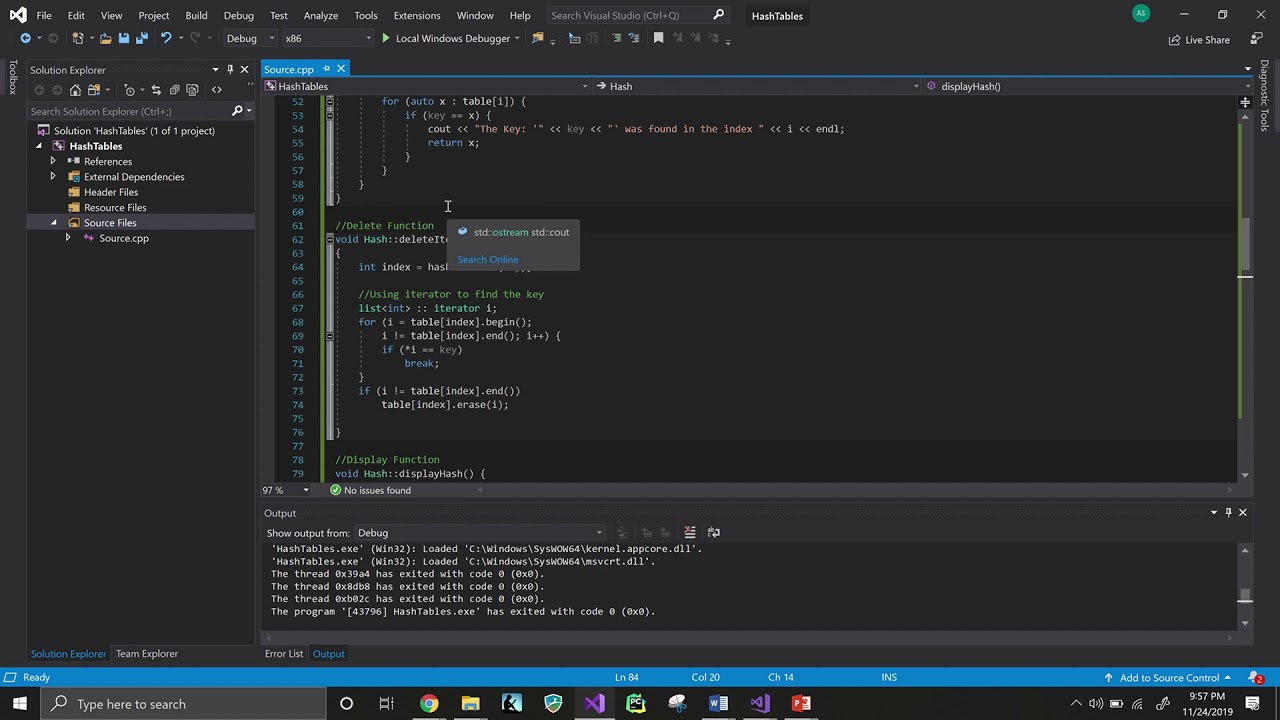Viewport: 1280px width, 720px height.
Task: Click the No issues found indicator
Action: [370, 490]
